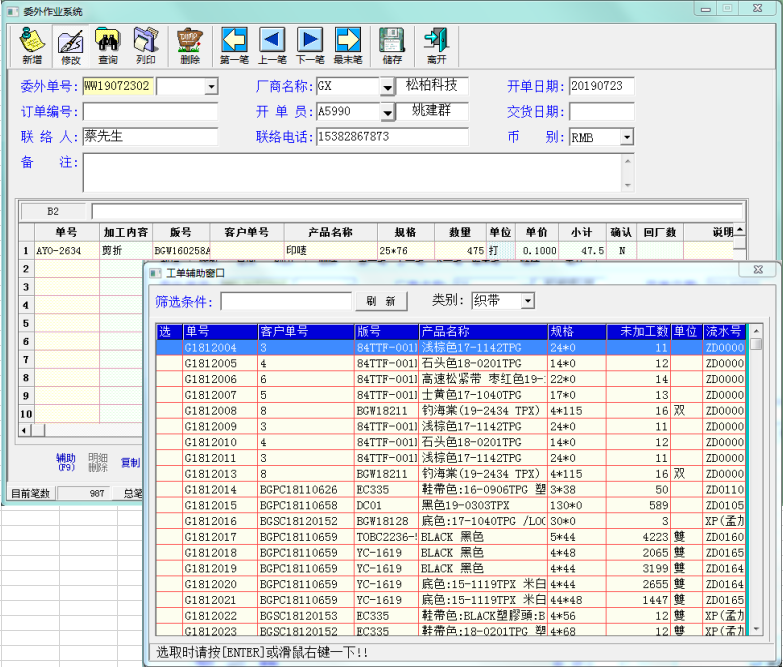
Task: Click the 订单编号 input field
Action: coord(150,111)
